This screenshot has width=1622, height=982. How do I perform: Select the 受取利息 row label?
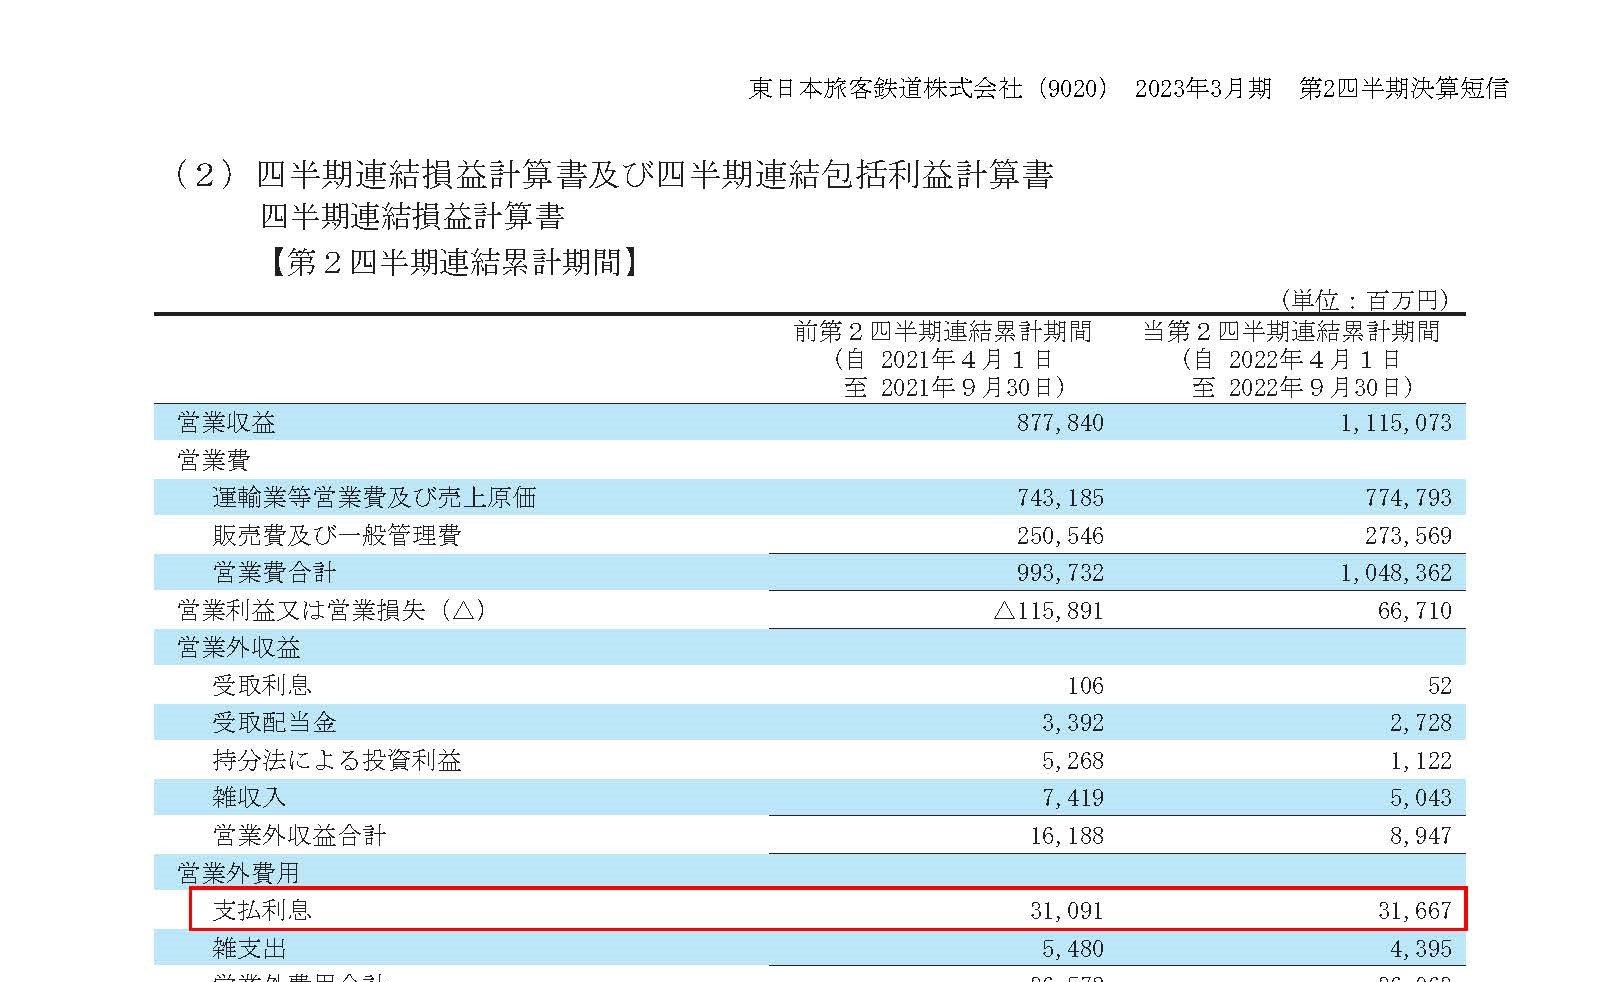pos(262,686)
